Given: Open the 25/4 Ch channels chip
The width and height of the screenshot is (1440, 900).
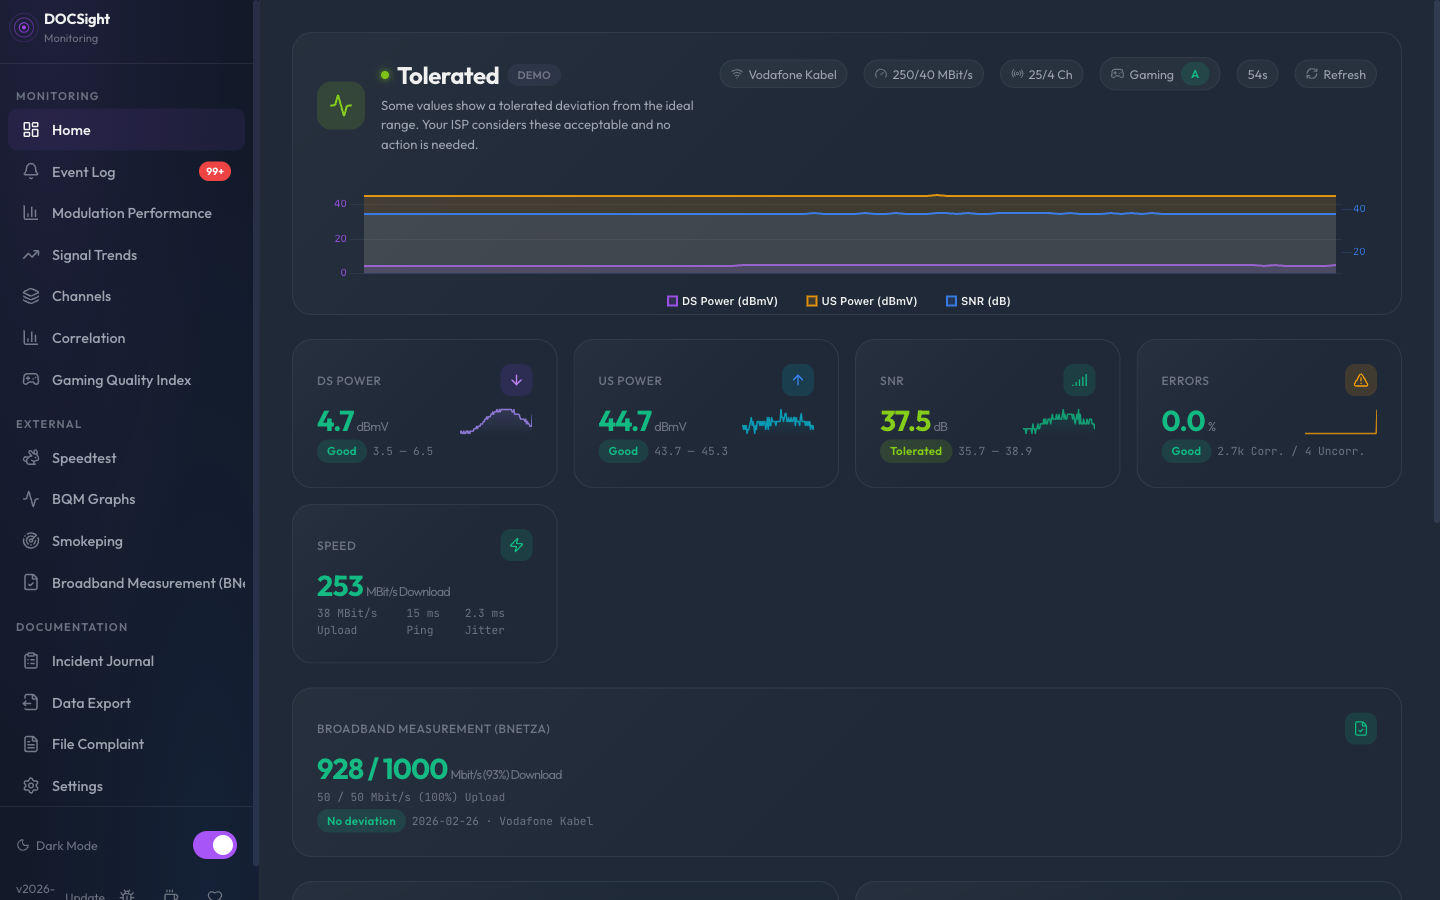Looking at the screenshot, I should tap(1041, 74).
